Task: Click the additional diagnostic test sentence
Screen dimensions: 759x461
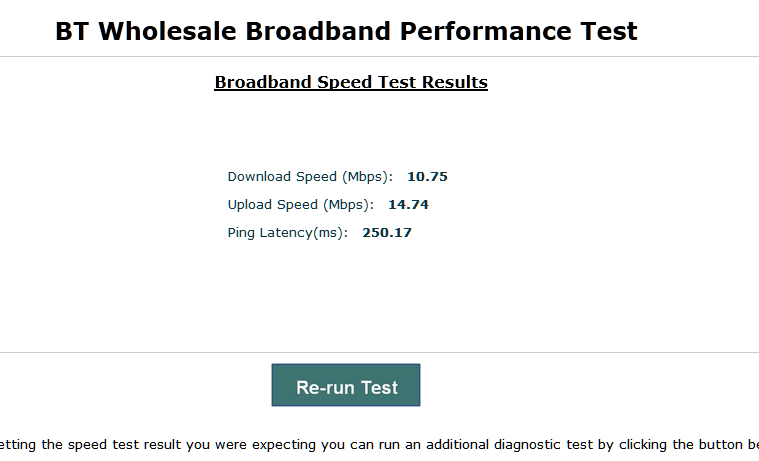Action: (x=380, y=444)
